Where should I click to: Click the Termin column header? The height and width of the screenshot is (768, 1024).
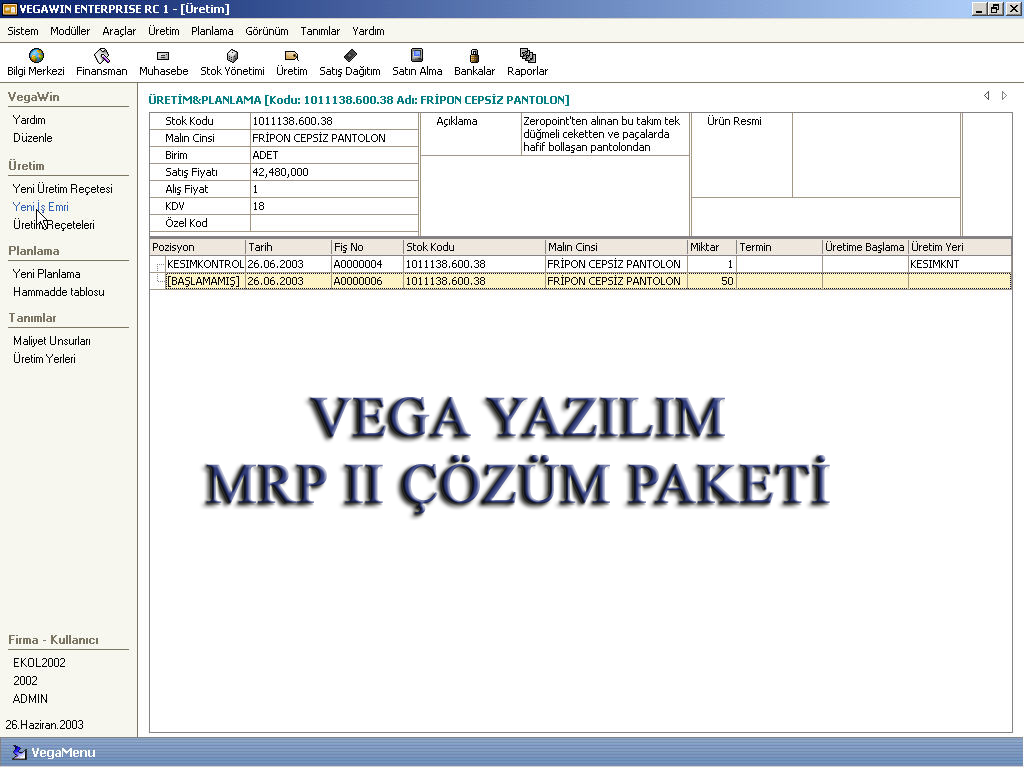[779, 247]
